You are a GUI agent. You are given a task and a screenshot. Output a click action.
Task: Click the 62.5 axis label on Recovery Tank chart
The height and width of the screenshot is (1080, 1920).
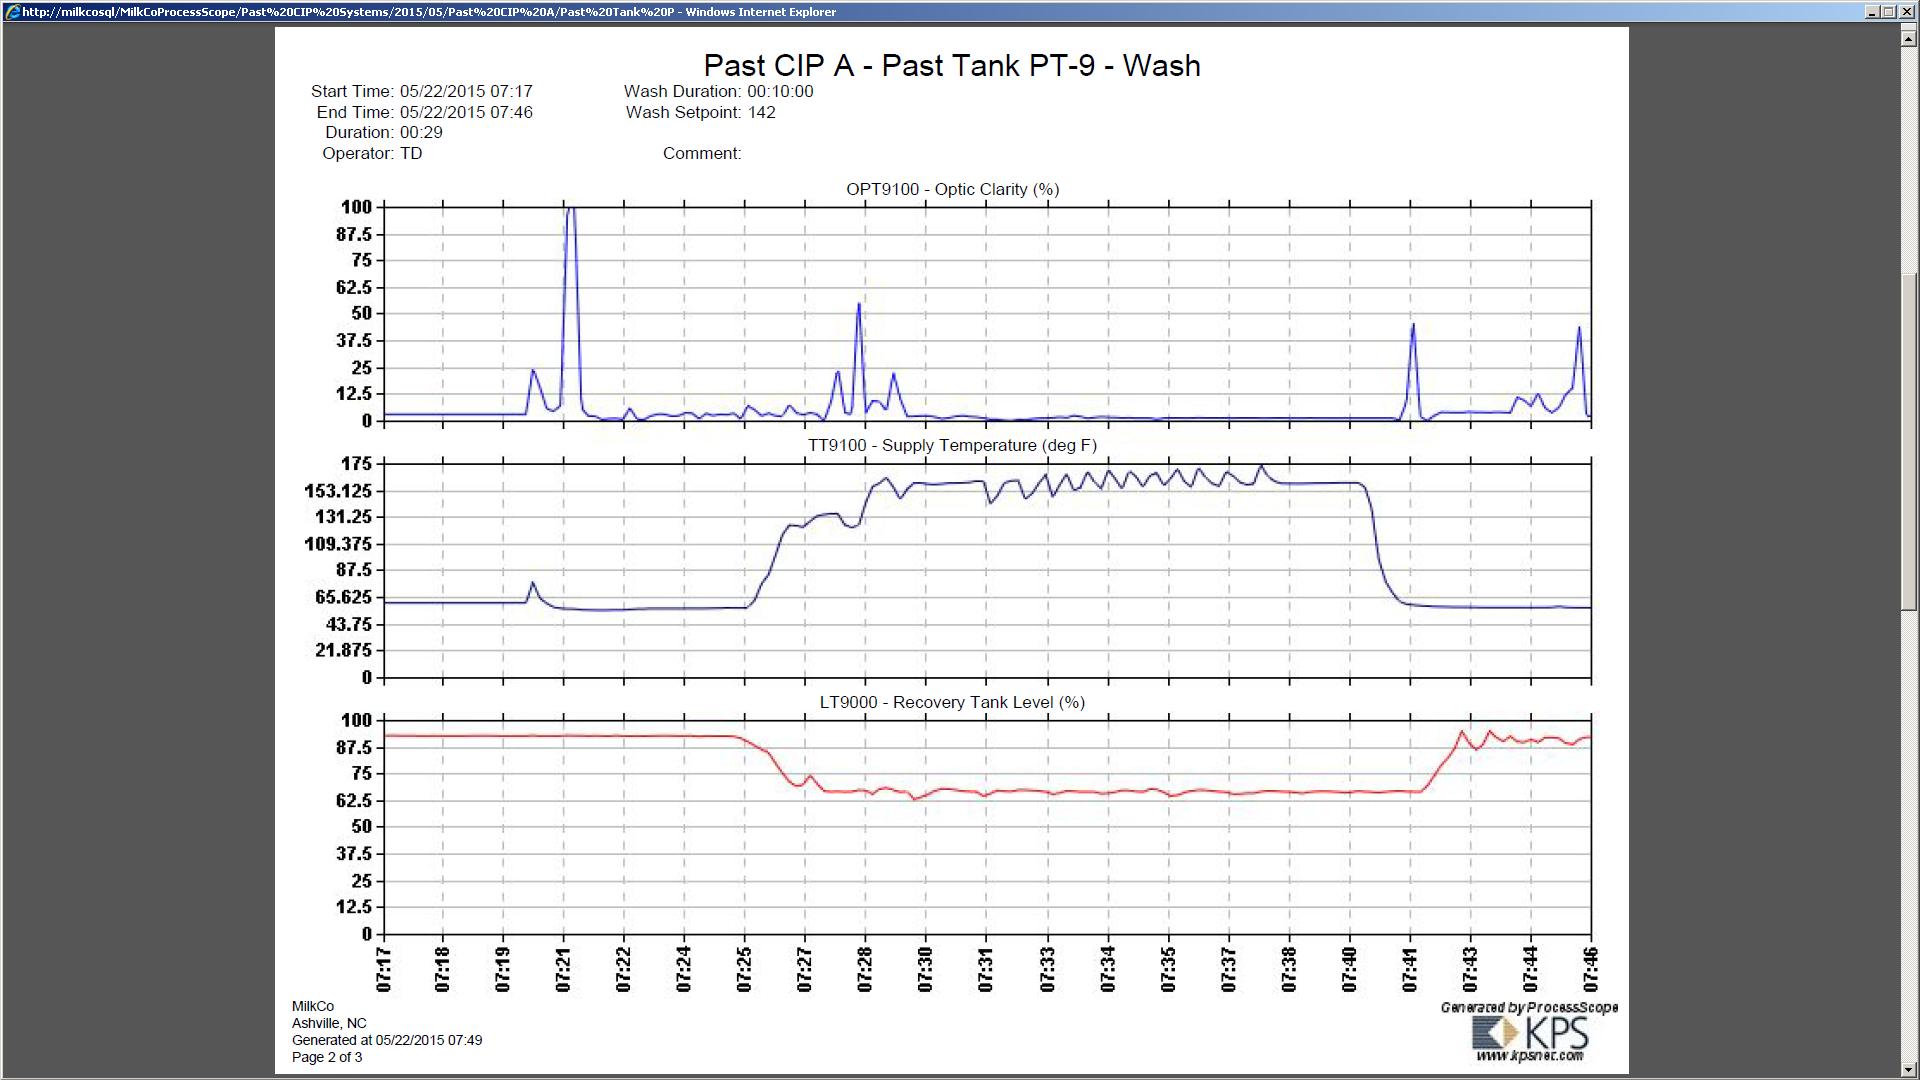point(354,800)
